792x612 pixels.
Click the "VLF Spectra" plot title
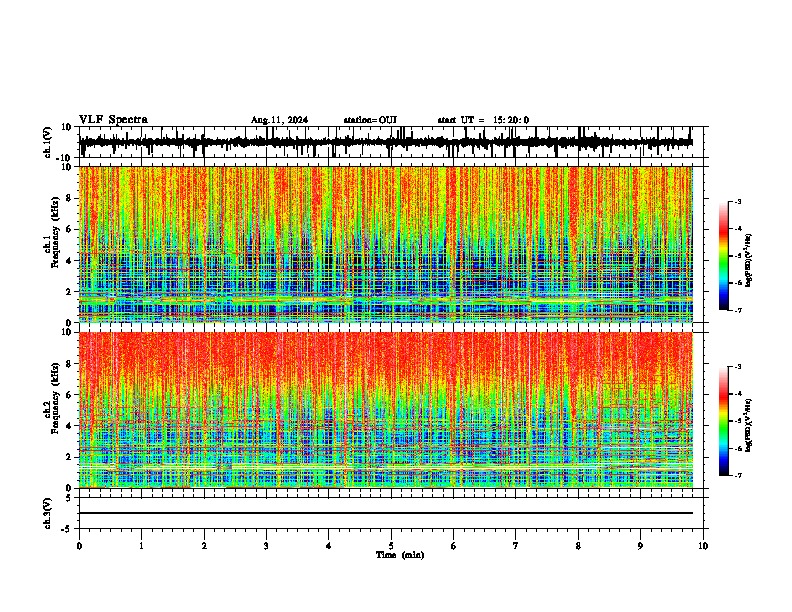tap(113, 120)
